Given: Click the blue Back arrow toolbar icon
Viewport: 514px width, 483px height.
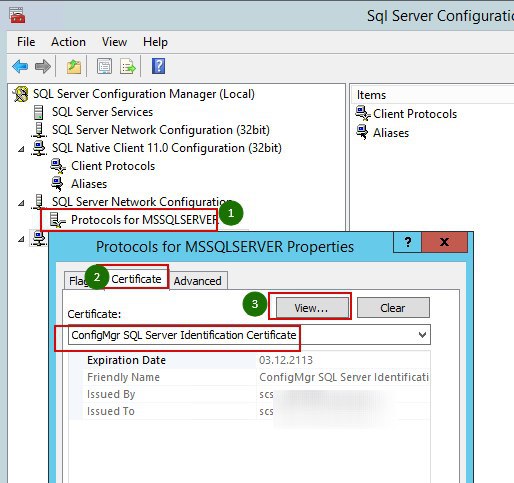Looking at the screenshot, I should click(20, 66).
